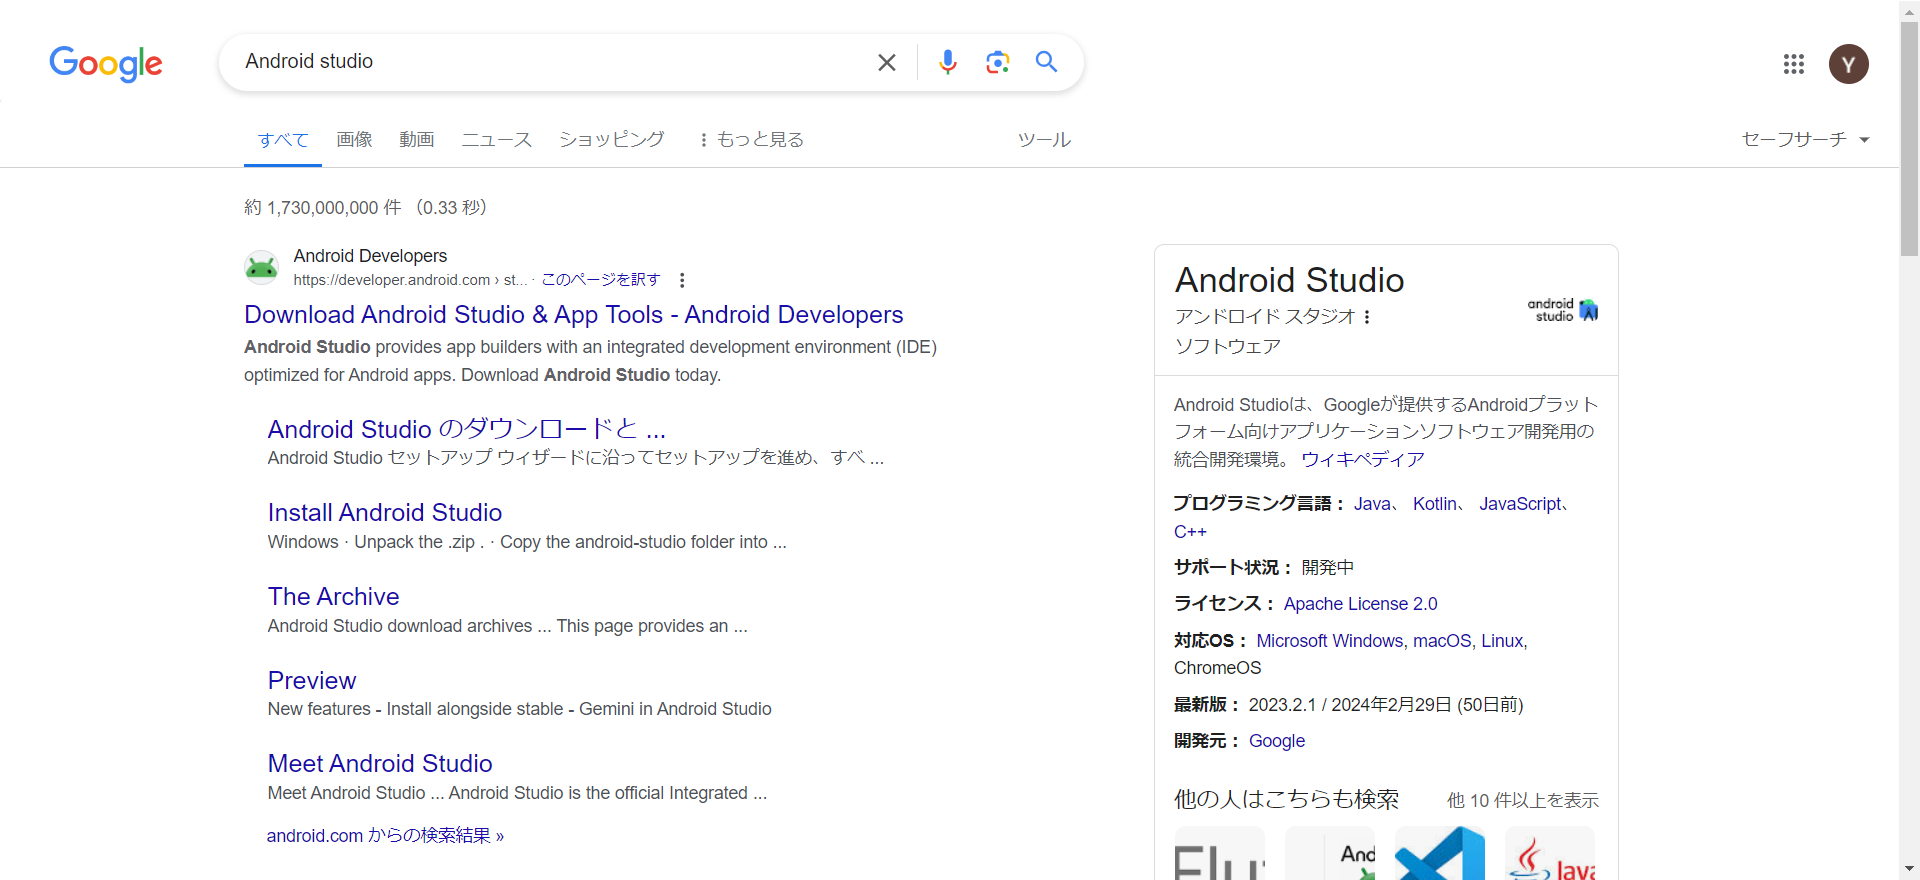This screenshot has width=1920, height=880.
Task: Open knowledge panel more options menu
Action: pyautogui.click(x=1367, y=317)
